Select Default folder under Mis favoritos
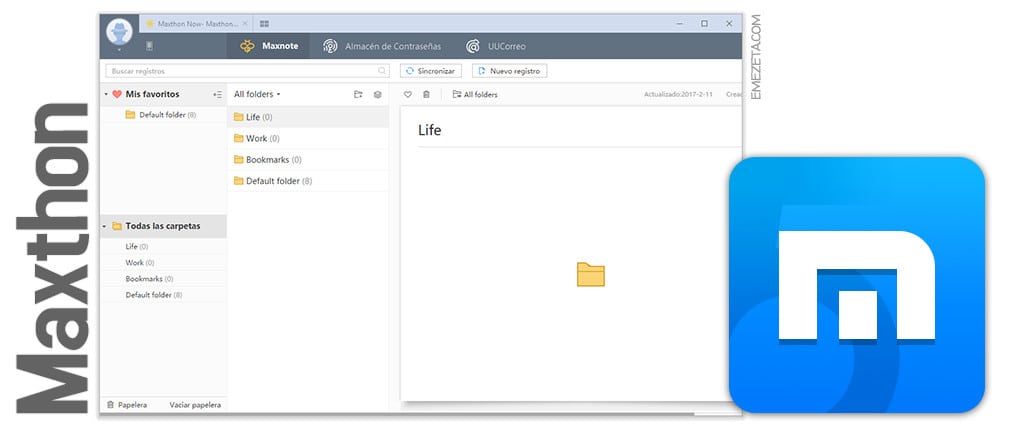1024x428 pixels. tap(163, 115)
